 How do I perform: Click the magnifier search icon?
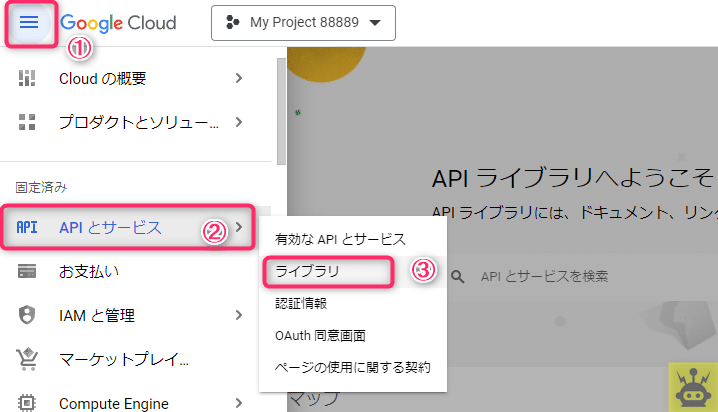click(457, 276)
